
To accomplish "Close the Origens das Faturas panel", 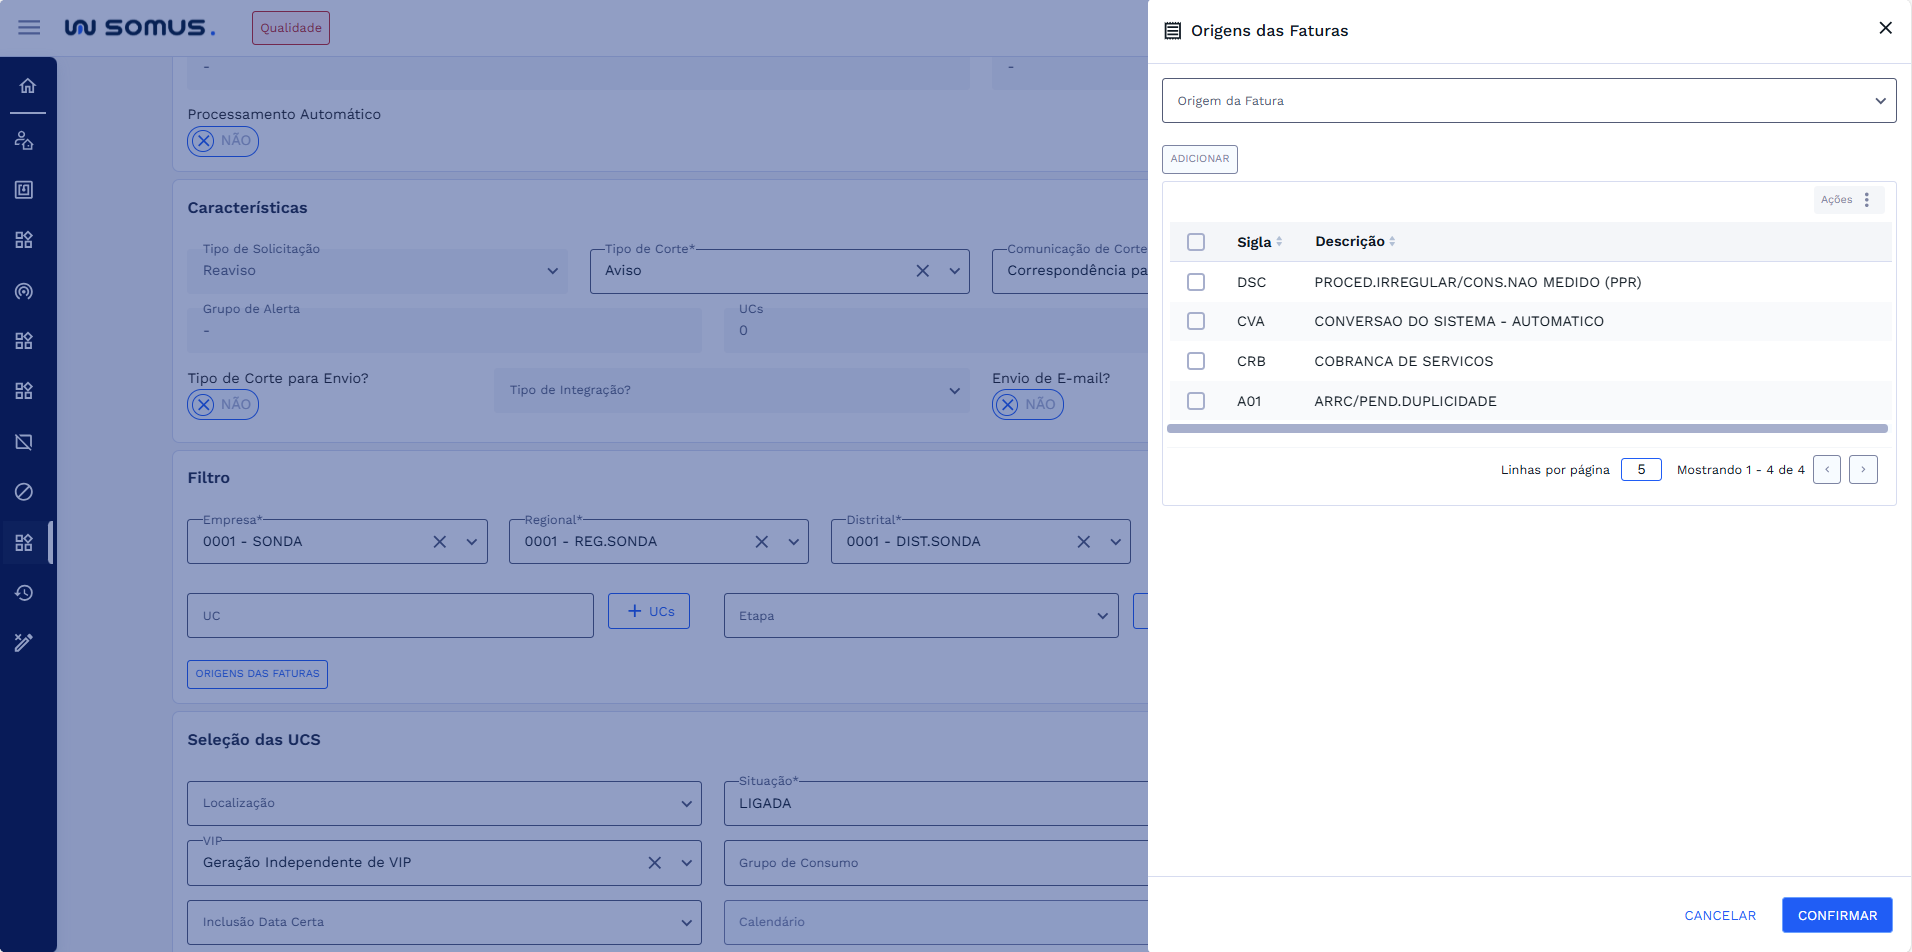I will pyautogui.click(x=1885, y=28).
